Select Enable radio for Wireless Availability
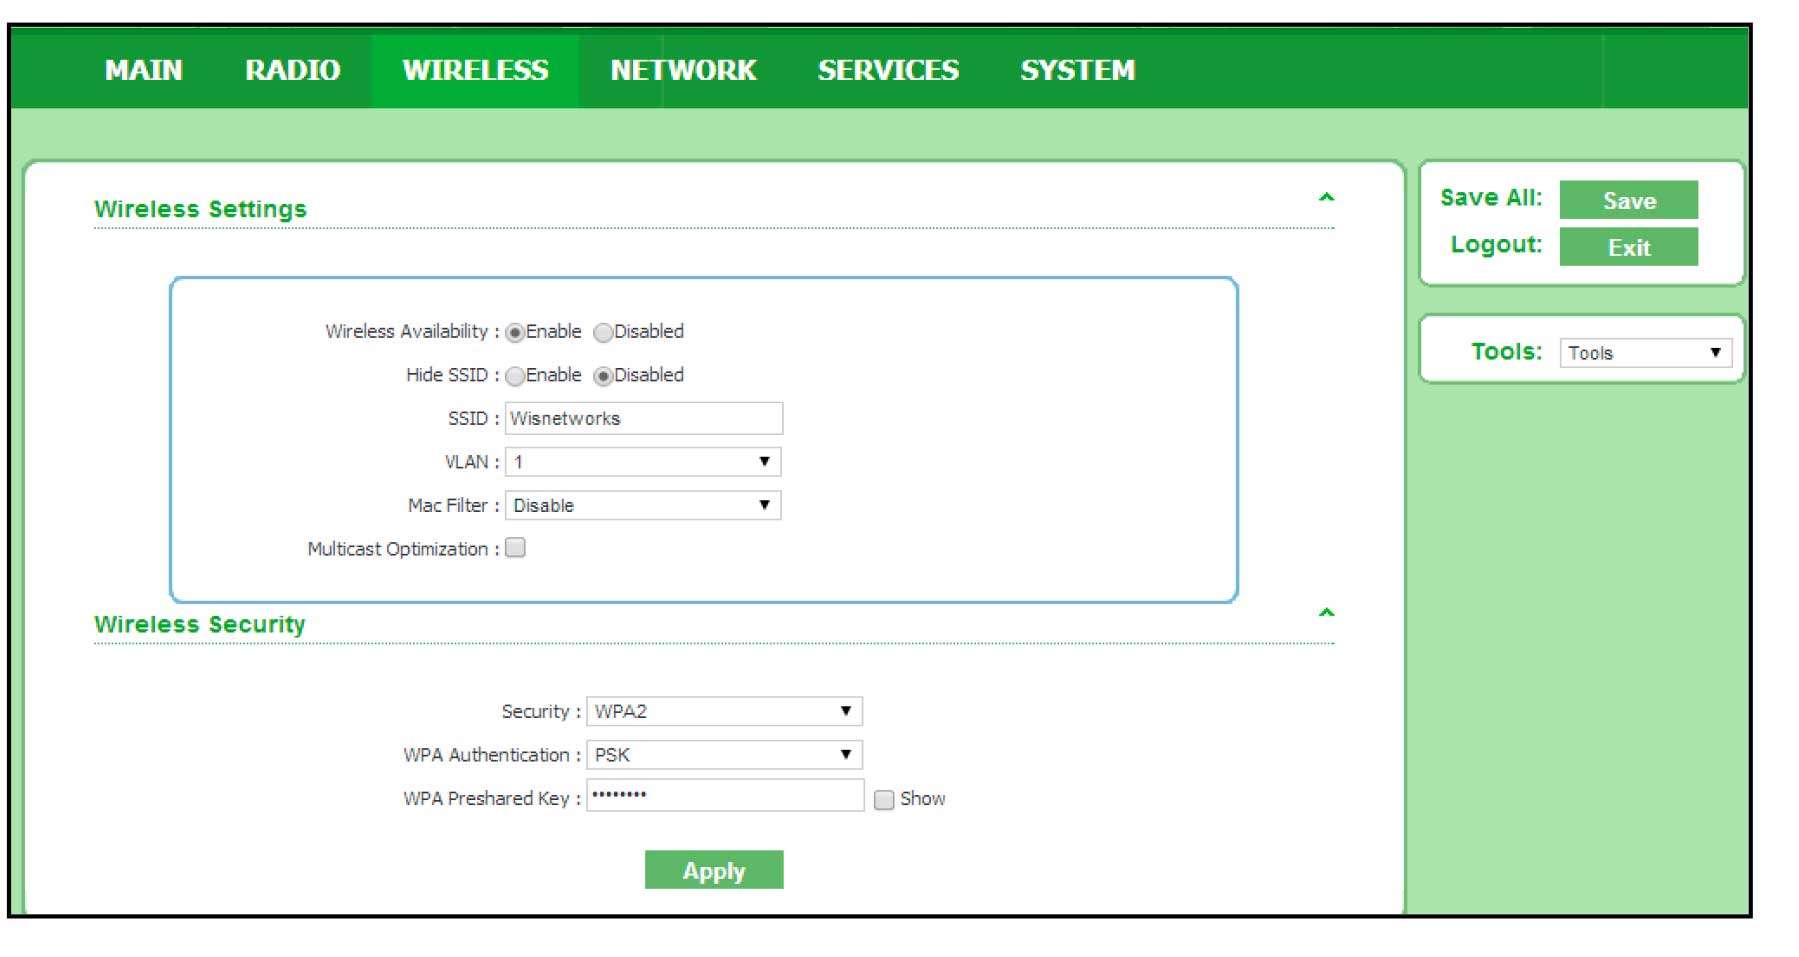The width and height of the screenshot is (1799, 957). click(514, 331)
